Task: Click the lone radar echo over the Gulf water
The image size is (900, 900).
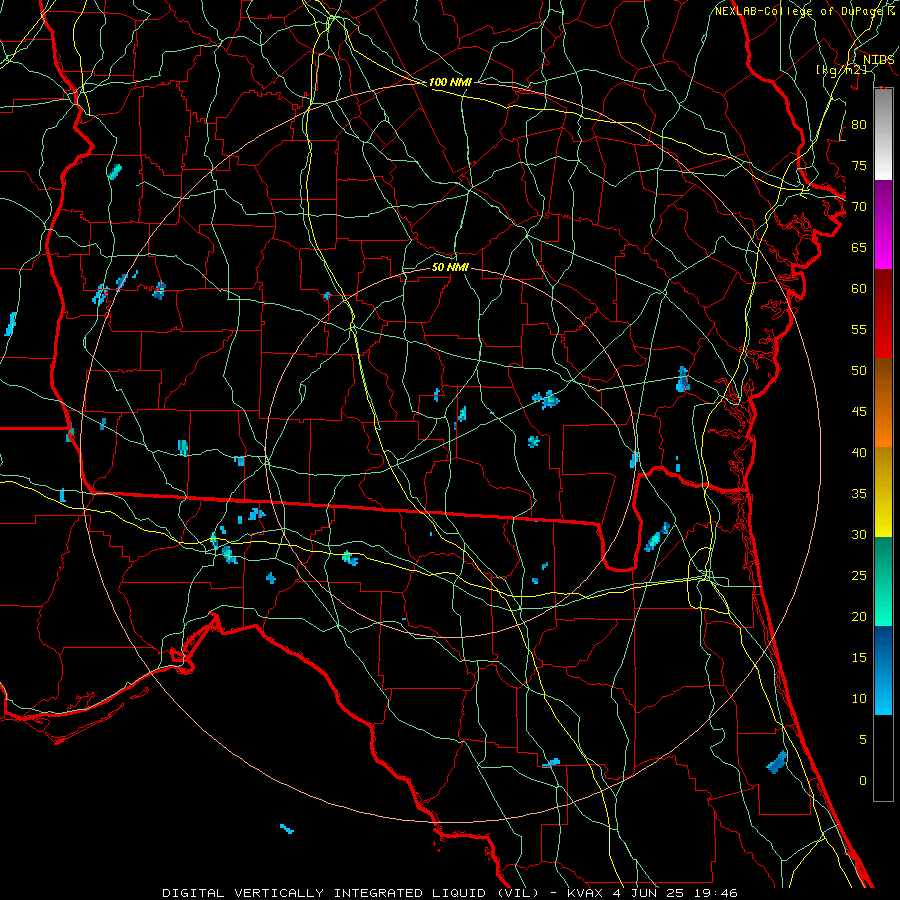Action: point(286,829)
